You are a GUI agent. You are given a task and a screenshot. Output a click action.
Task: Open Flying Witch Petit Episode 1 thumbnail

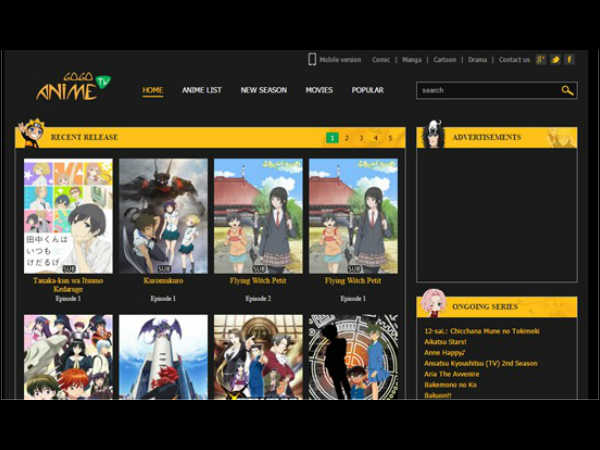pos(353,216)
